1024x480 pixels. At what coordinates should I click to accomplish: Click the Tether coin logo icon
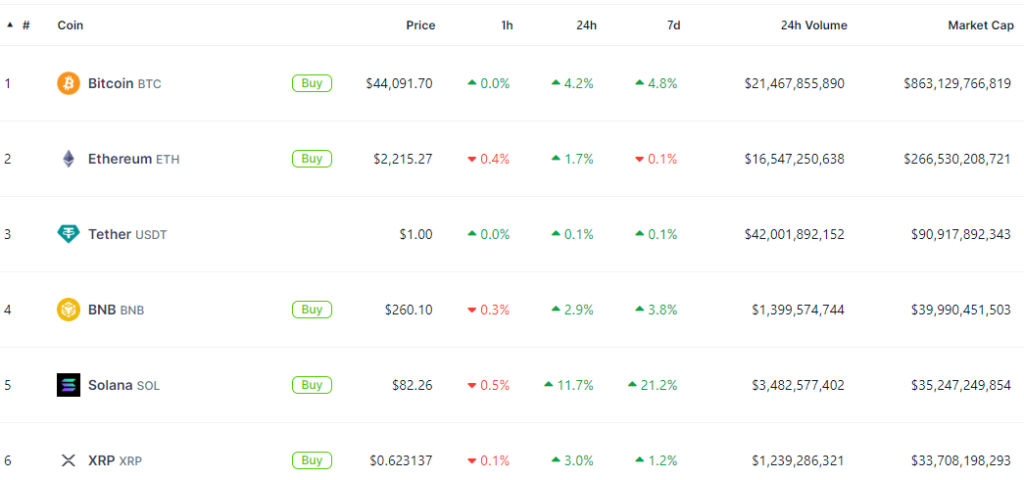(x=68, y=234)
